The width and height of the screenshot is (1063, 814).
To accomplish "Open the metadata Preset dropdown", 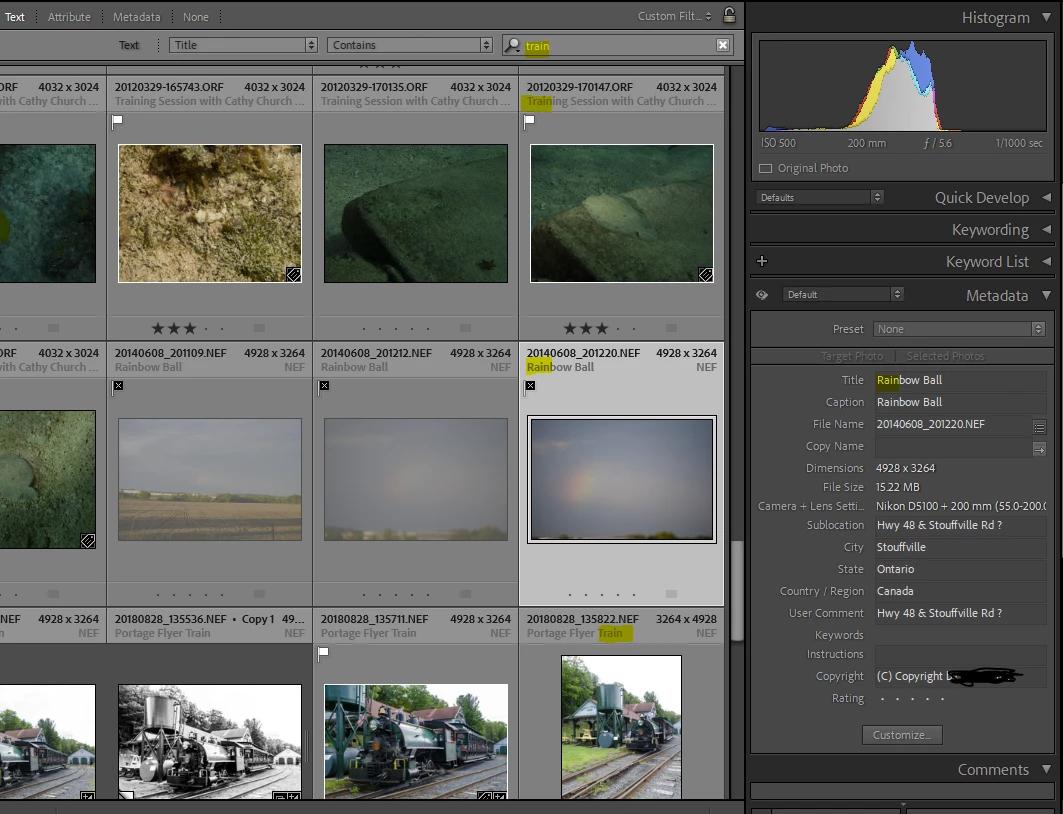I will pyautogui.click(x=958, y=329).
